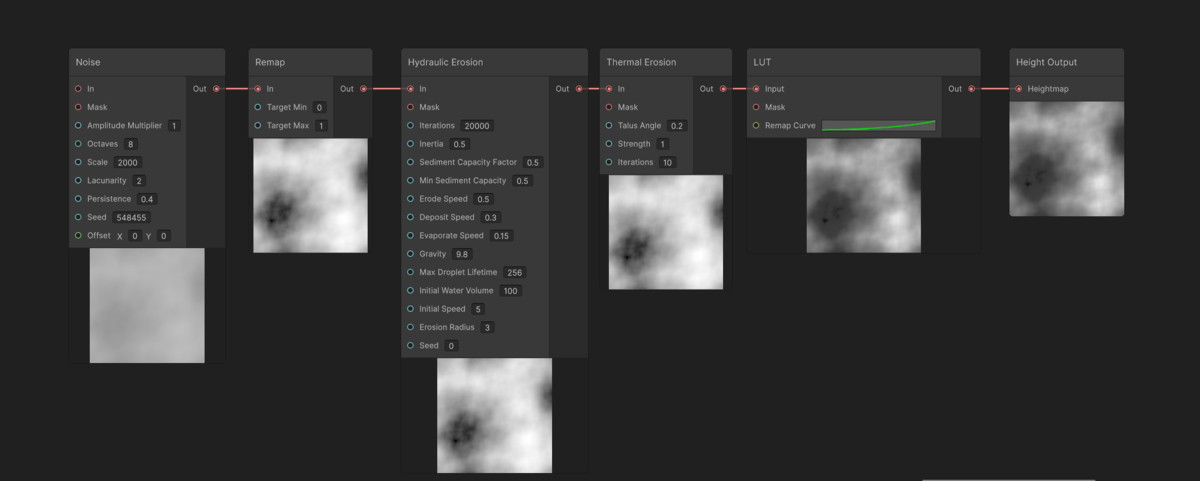Click the Remap Curve port on LUT
Screen dimensions: 1200x481
pos(756,126)
